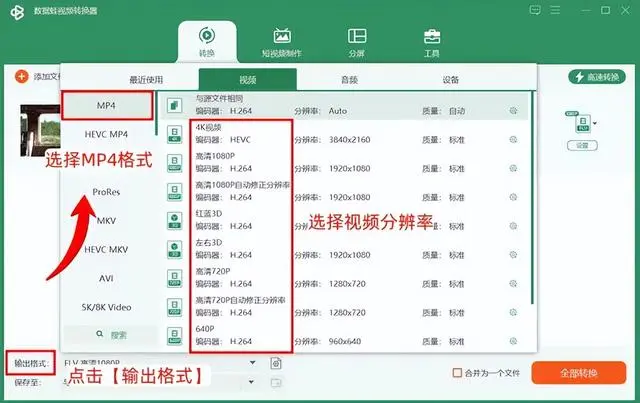Click the 设置 button under format icon
Screen dimensions: 640x403
[x=582, y=145]
